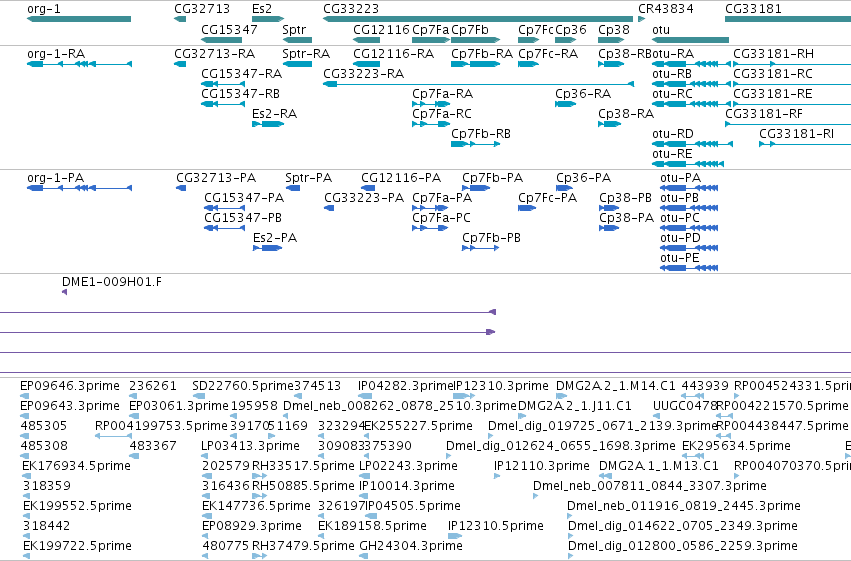Screen dimensions: 851x561
Task: Select the Cp7Fa gene label
Action: pyautogui.click(x=430, y=29)
